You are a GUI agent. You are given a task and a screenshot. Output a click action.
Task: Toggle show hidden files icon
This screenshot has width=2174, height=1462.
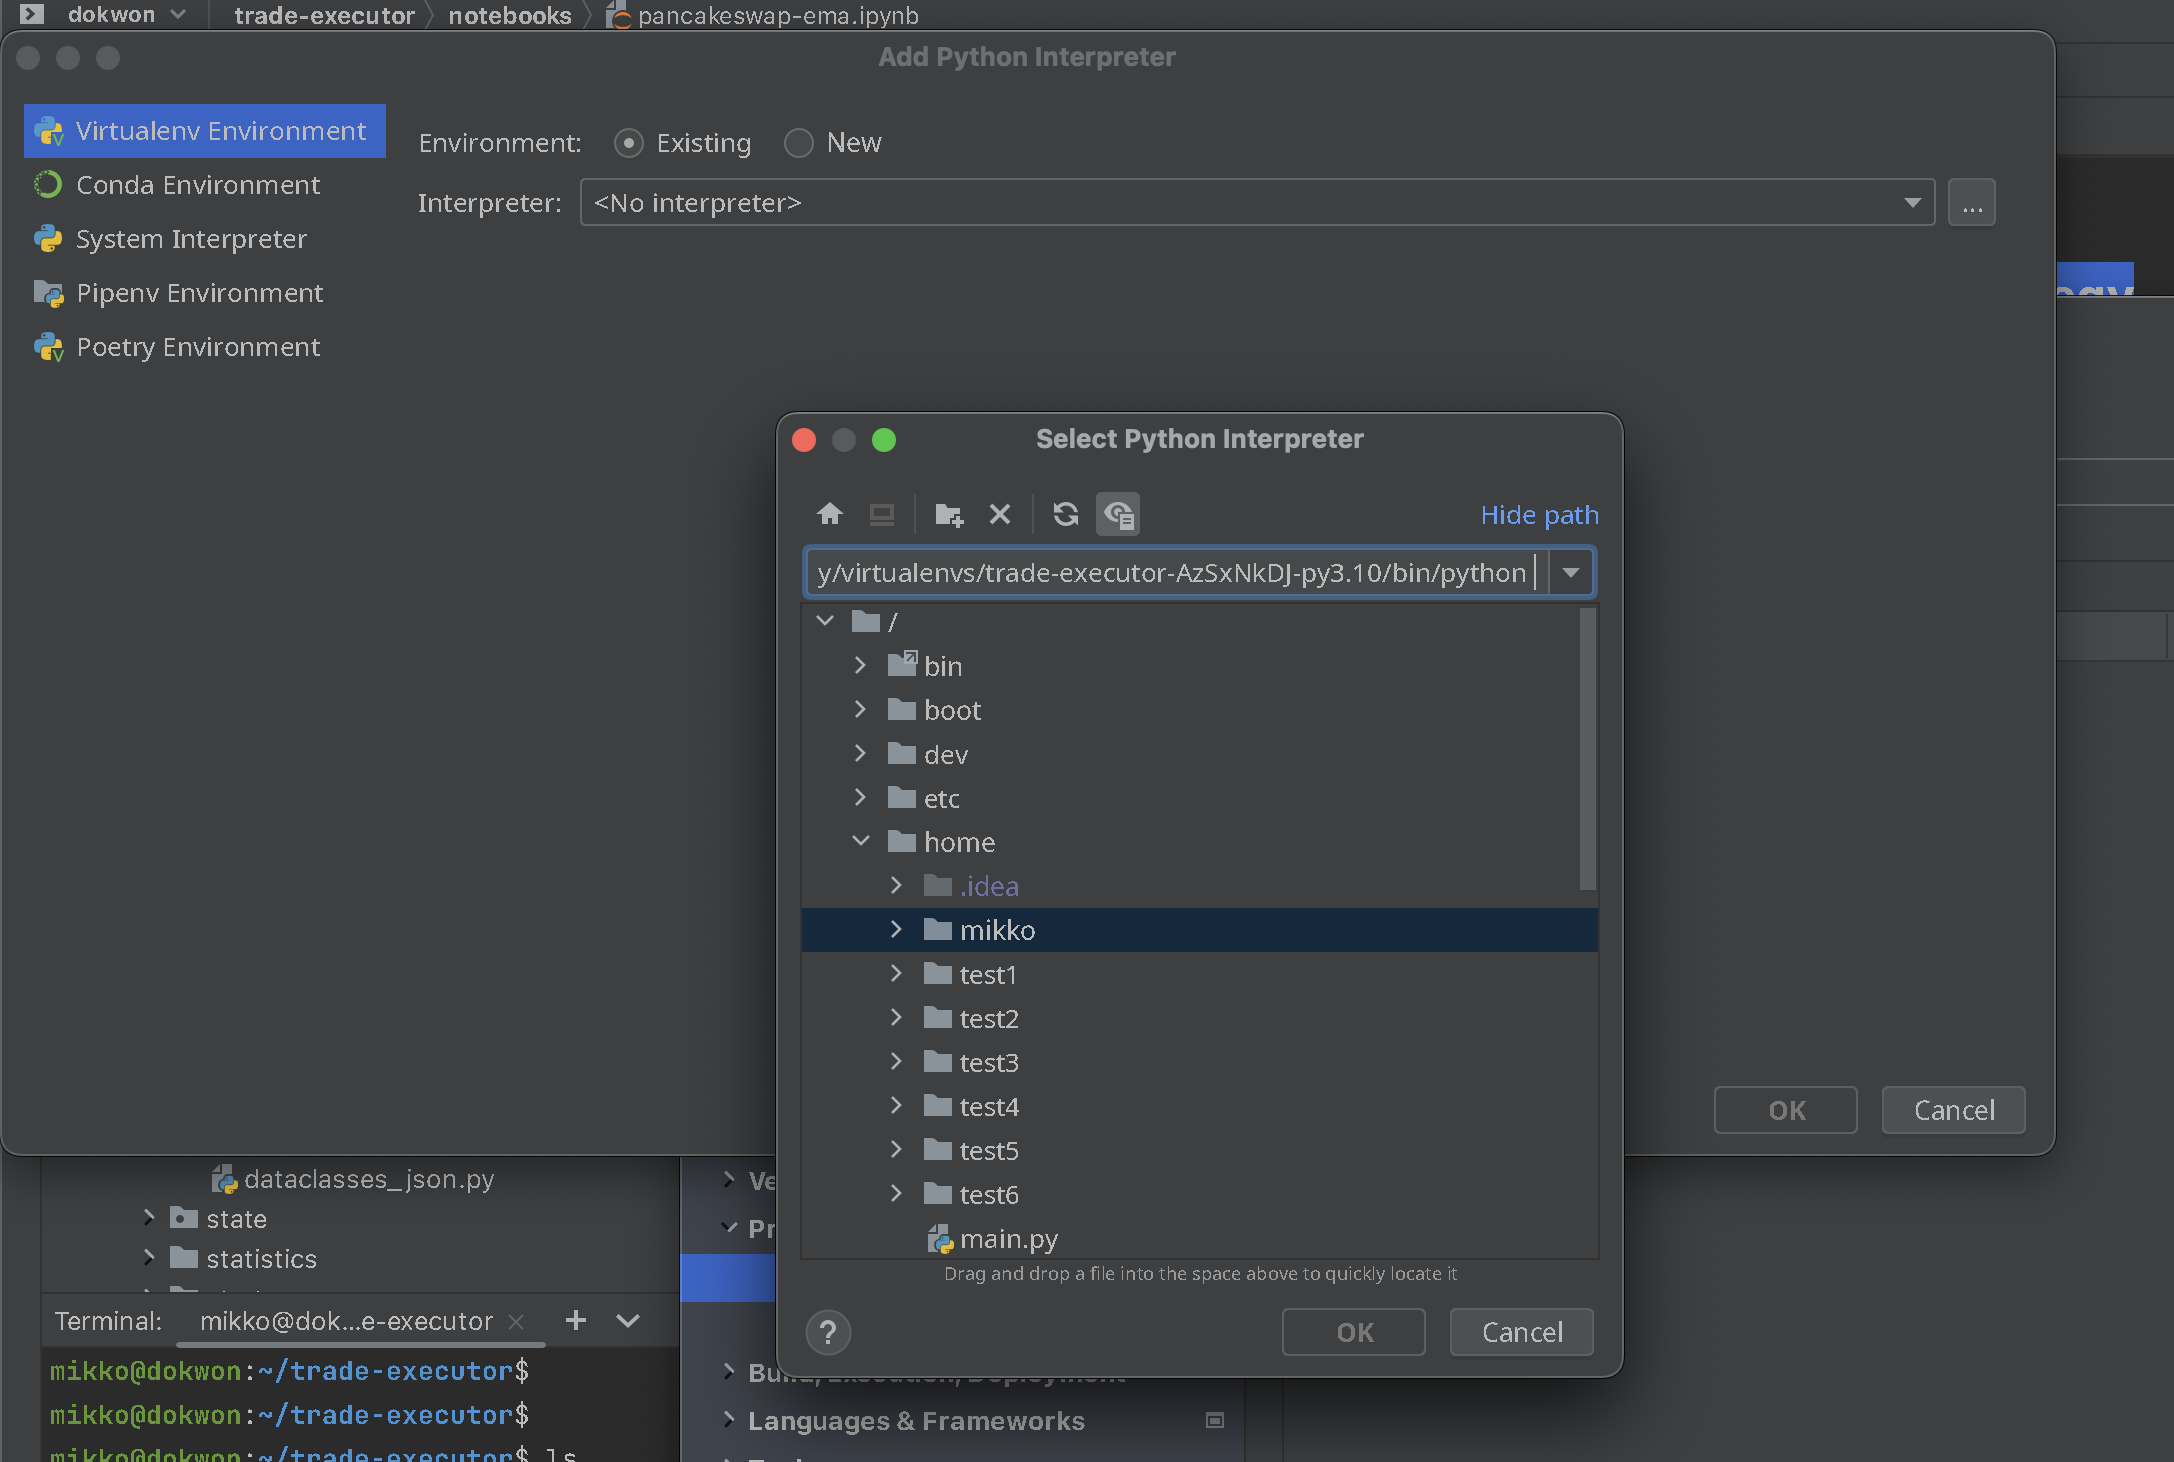(1118, 514)
